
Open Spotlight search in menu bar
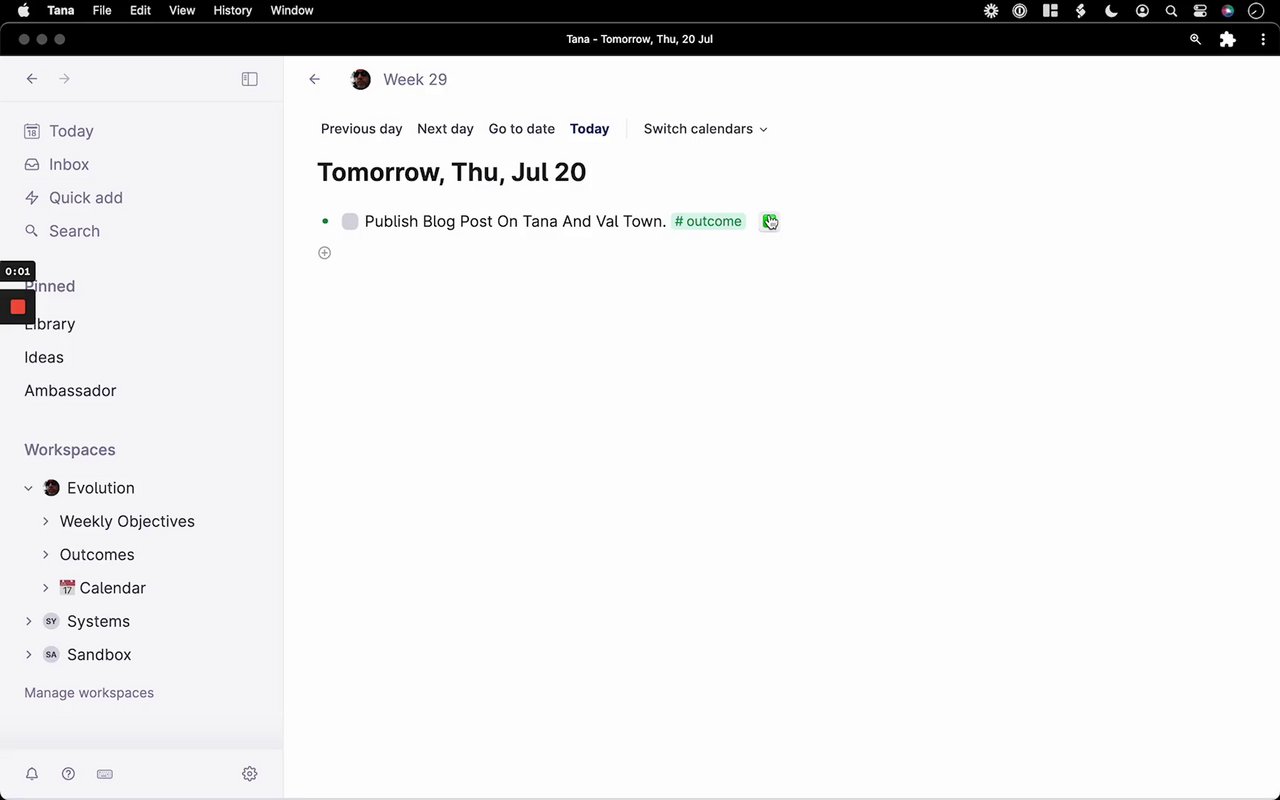[1171, 11]
